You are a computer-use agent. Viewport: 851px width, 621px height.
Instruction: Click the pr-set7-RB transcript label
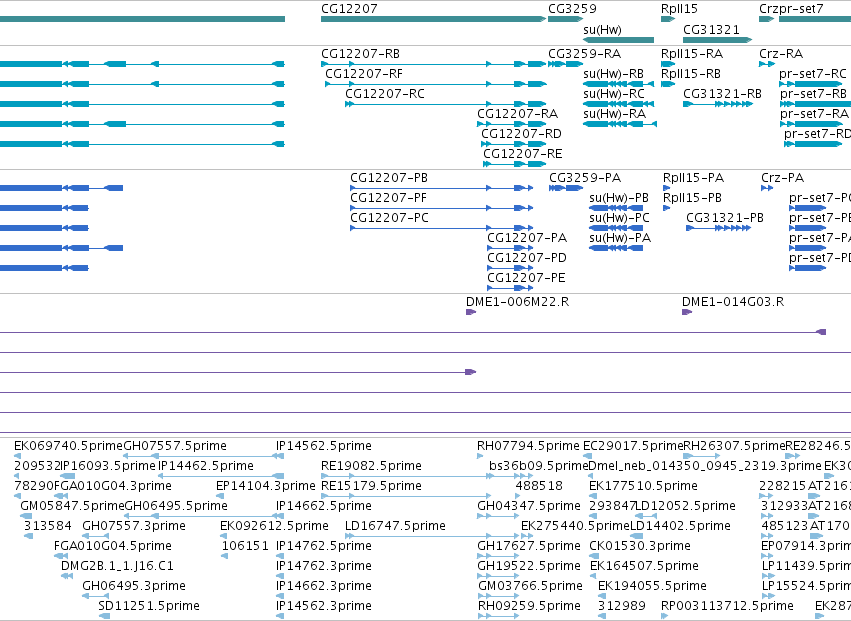click(x=814, y=94)
